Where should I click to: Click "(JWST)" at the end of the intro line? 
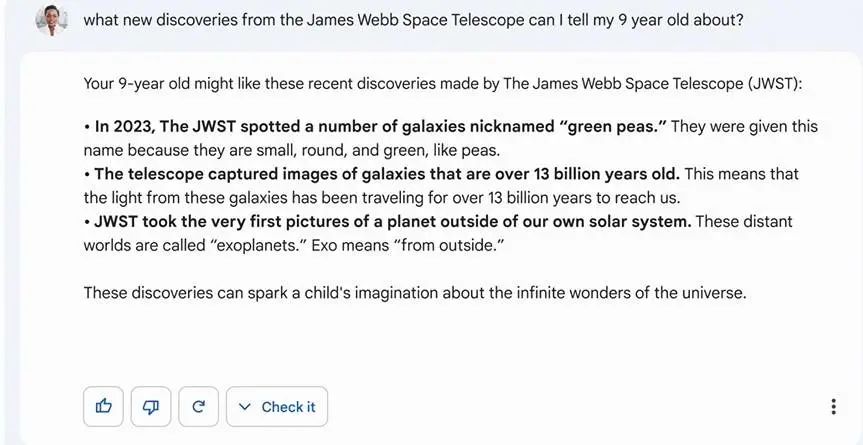point(773,84)
